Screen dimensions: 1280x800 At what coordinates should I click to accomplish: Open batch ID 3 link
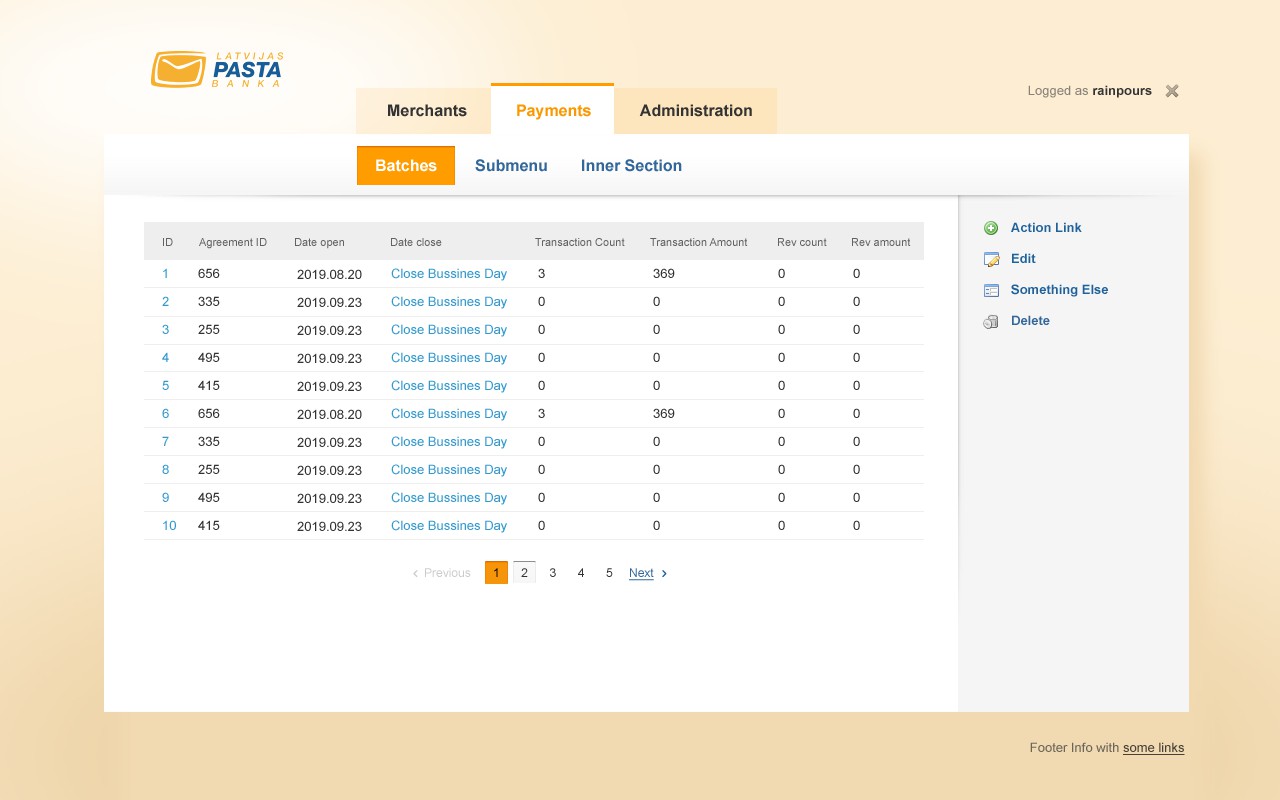165,330
